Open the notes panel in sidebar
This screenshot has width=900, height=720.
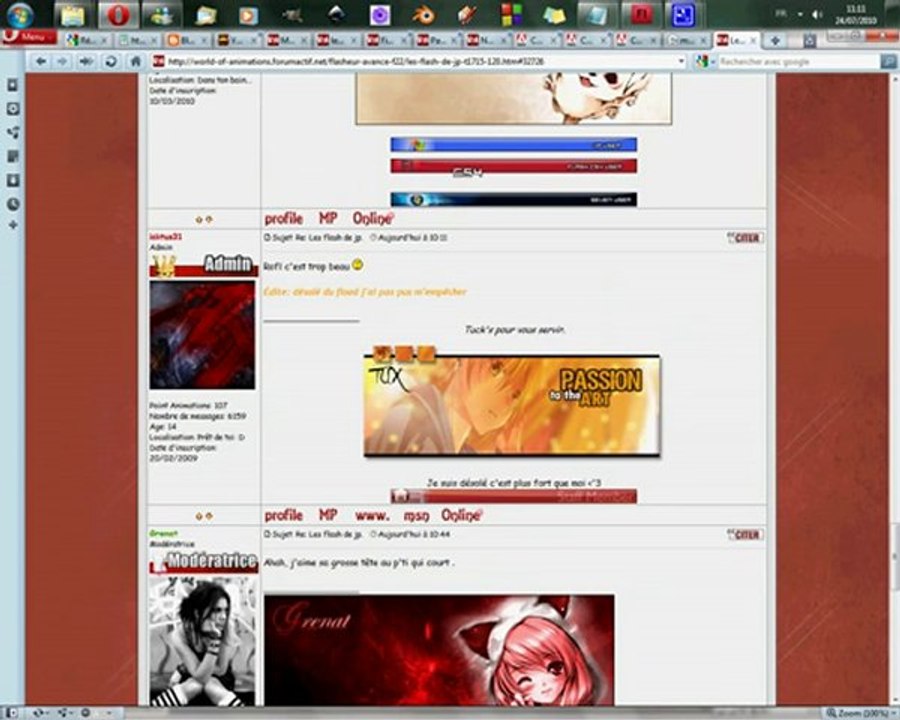pos(13,156)
